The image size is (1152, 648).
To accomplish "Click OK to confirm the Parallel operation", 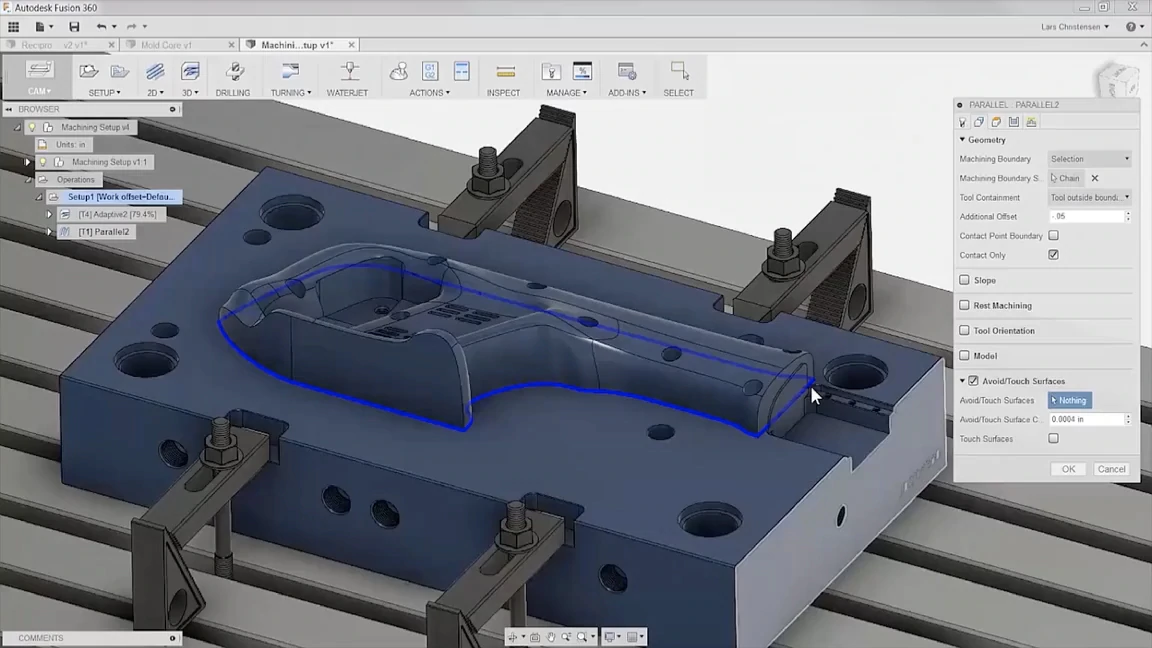I will pos(1067,468).
